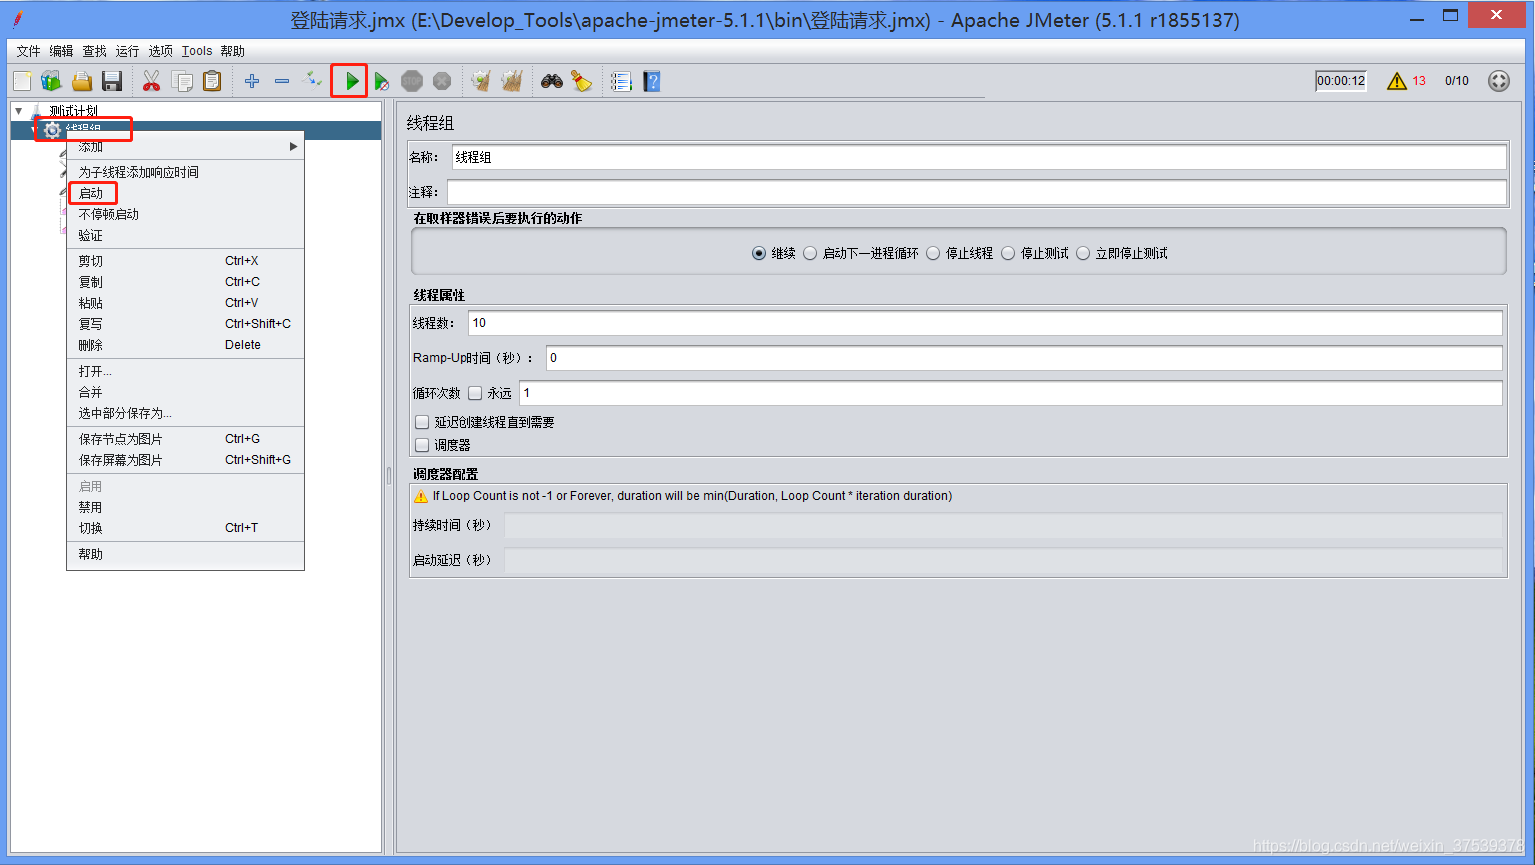Enable 延迟创建线程直到需要 checkbox
The height and width of the screenshot is (865, 1535).
(x=422, y=422)
